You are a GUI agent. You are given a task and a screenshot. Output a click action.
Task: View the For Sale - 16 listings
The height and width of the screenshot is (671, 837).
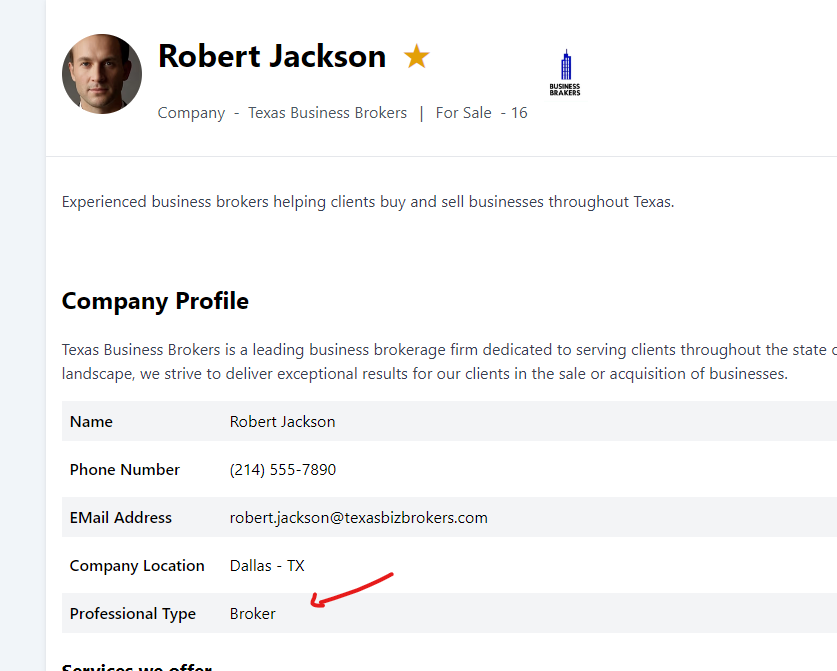tap(481, 113)
